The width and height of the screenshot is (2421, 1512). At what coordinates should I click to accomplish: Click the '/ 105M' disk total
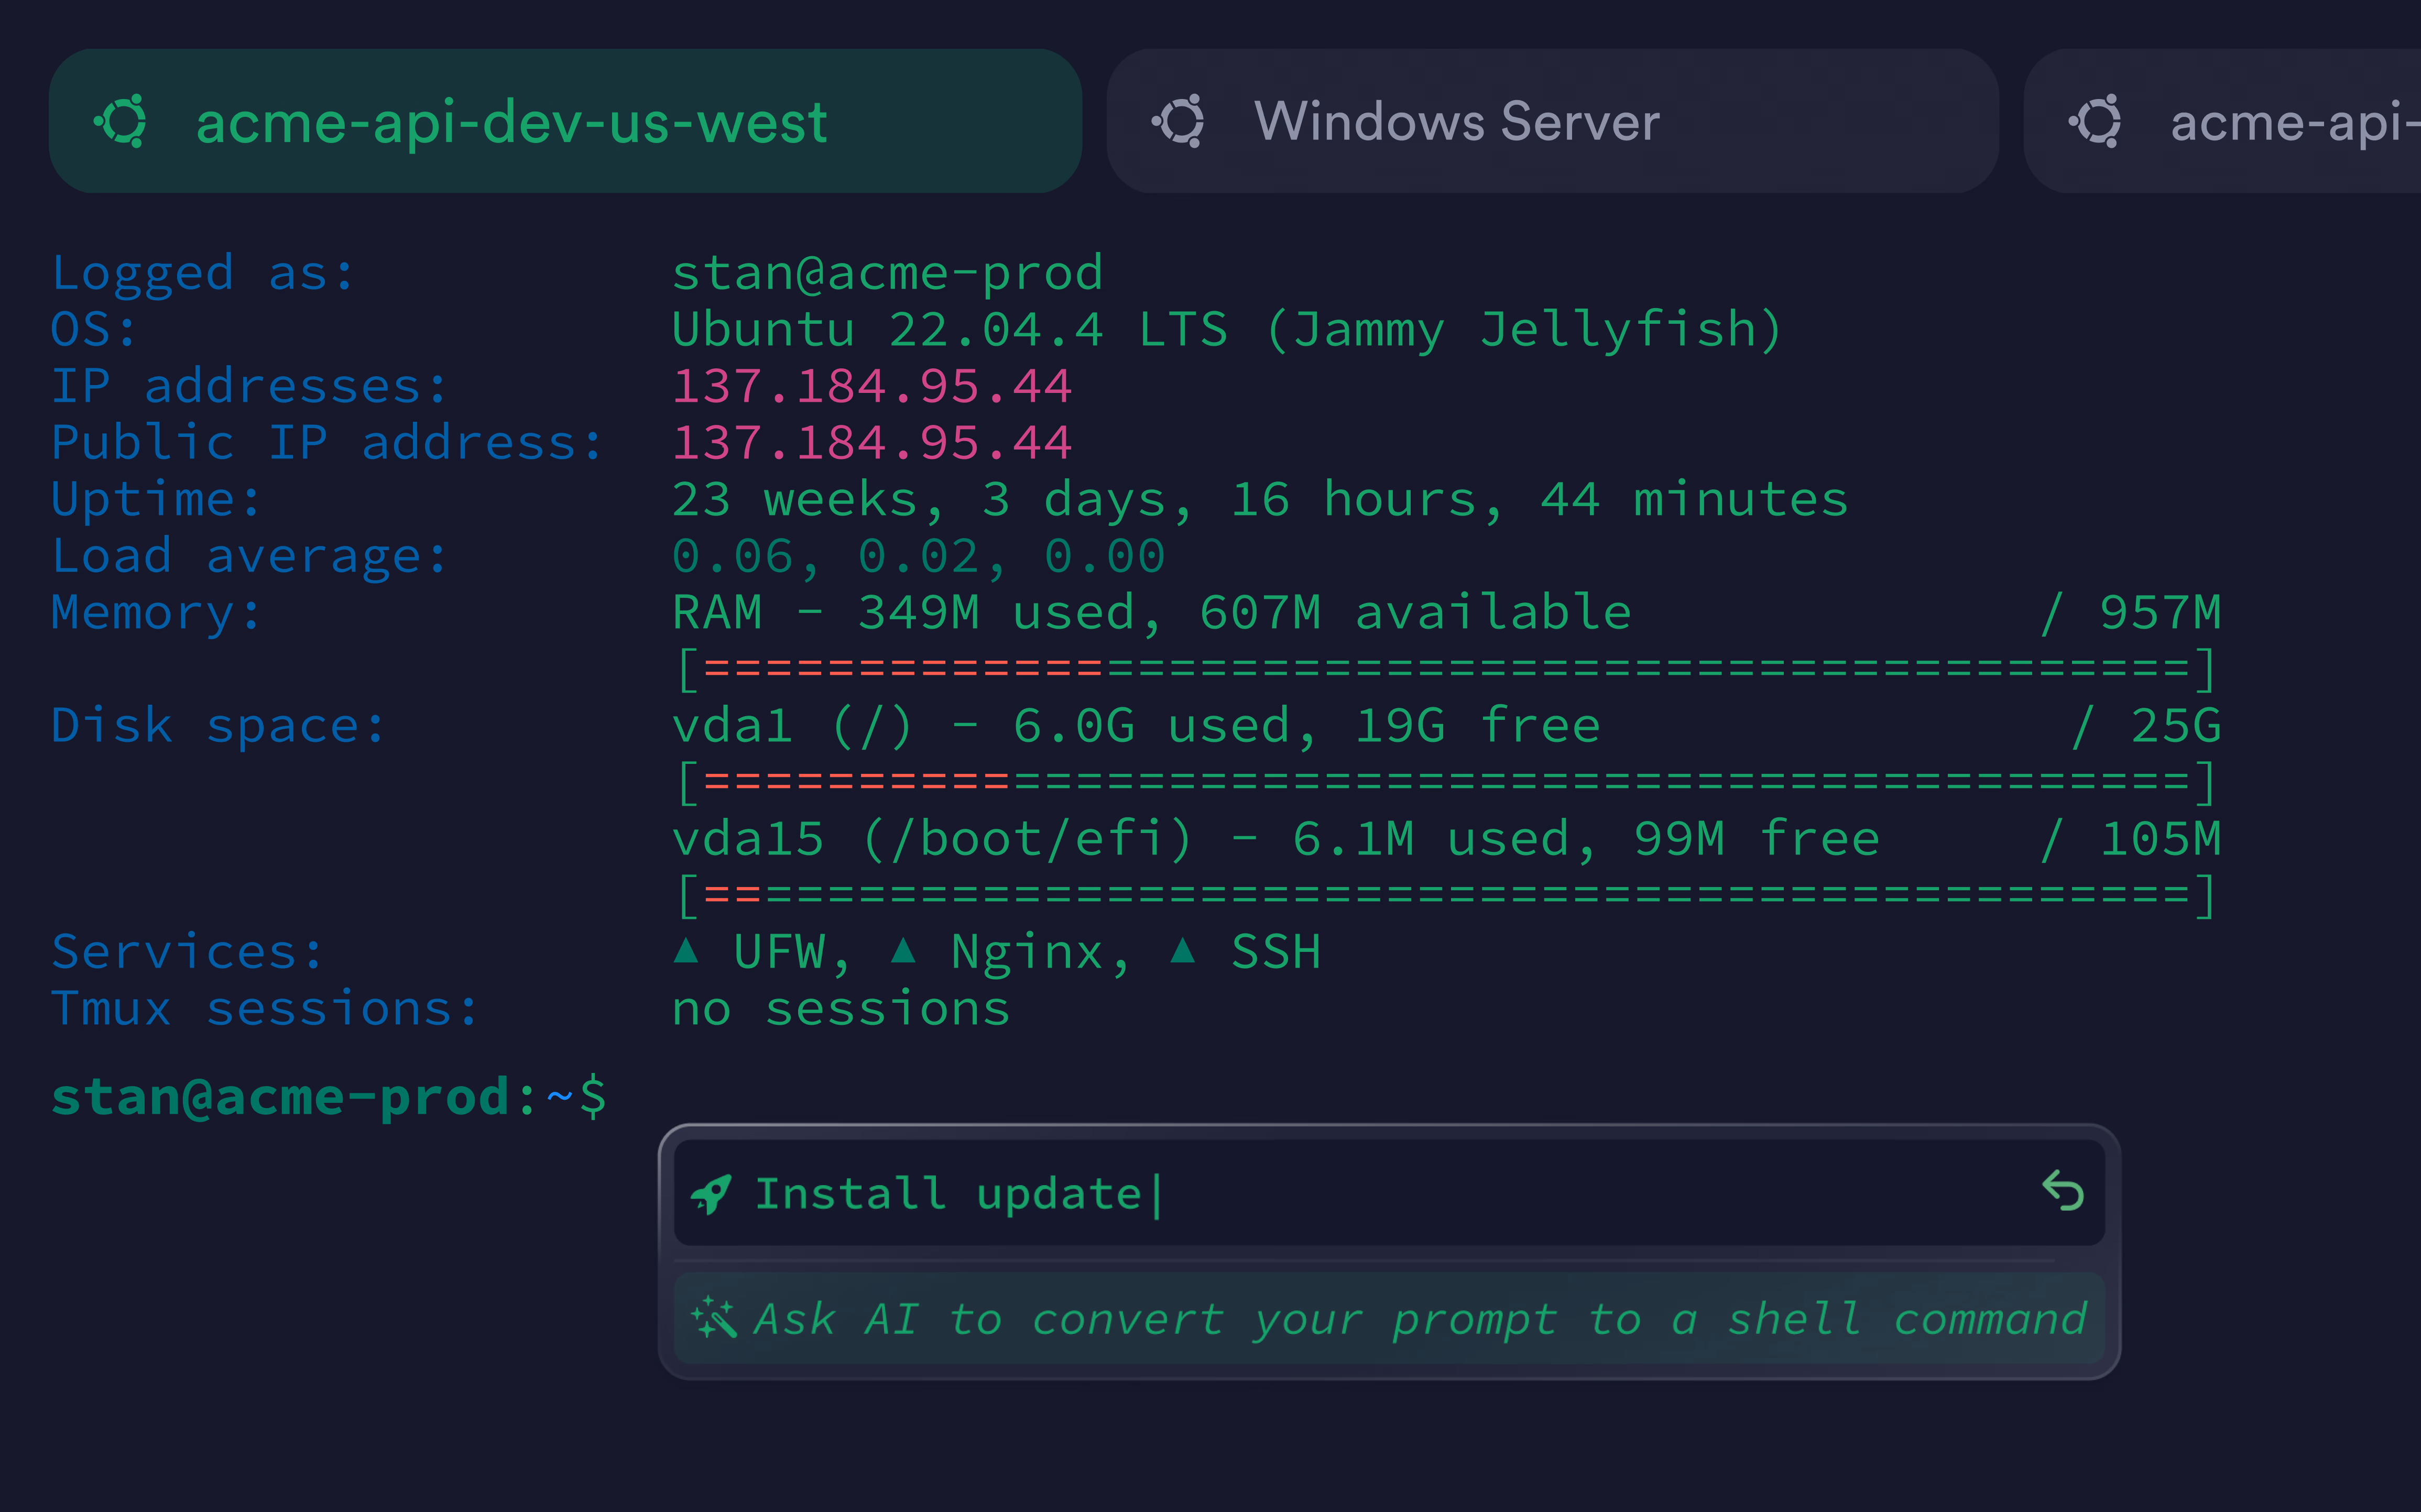pyautogui.click(x=2130, y=838)
